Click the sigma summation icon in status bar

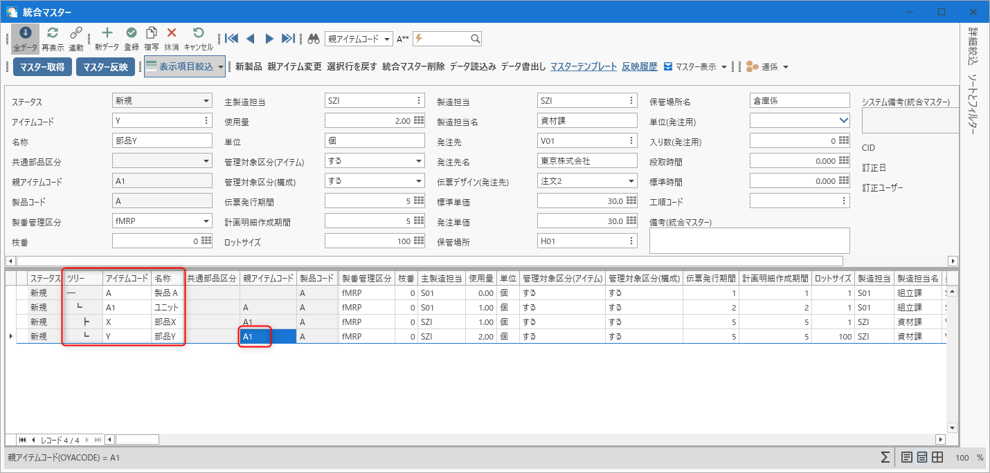pos(886,457)
